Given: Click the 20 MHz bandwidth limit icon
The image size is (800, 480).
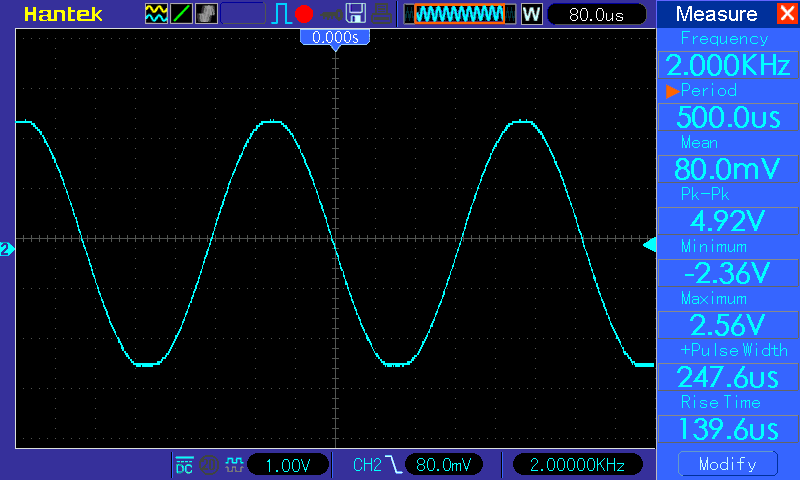Looking at the screenshot, I should 209,465.
